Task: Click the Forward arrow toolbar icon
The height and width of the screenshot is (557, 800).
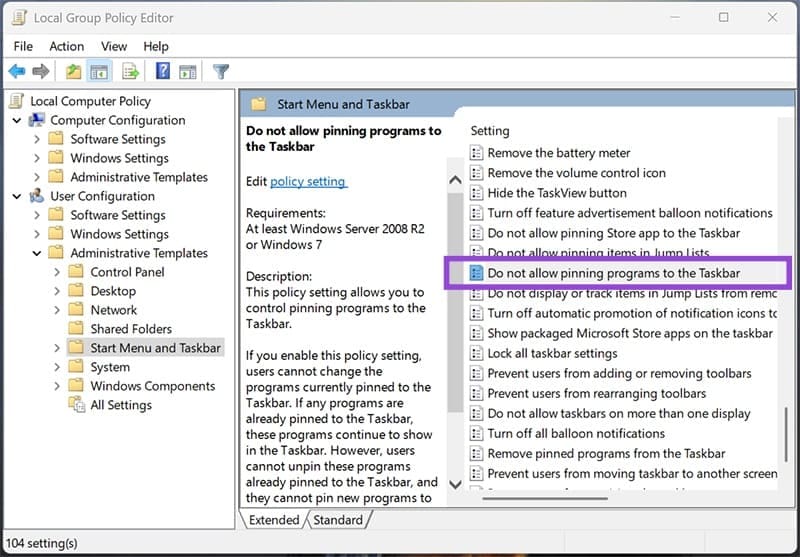Action: (x=41, y=72)
